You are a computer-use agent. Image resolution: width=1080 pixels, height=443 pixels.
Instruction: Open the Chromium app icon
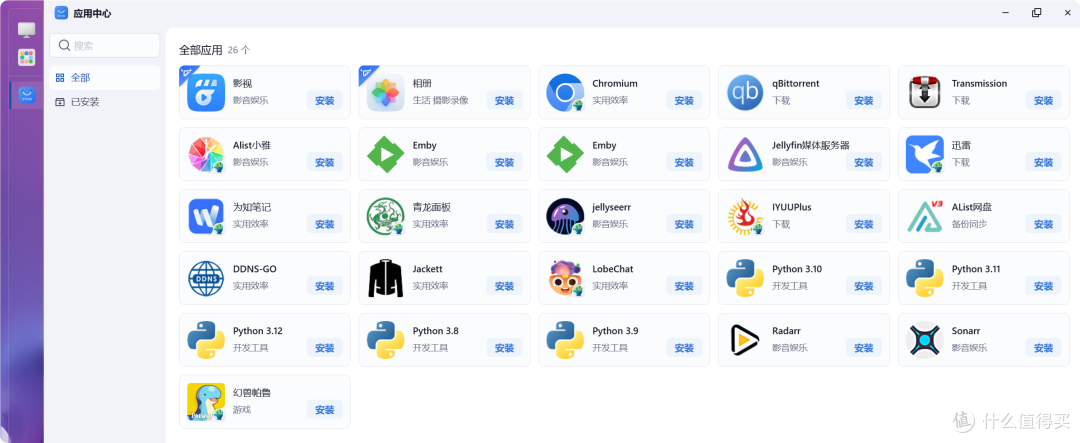click(x=565, y=92)
